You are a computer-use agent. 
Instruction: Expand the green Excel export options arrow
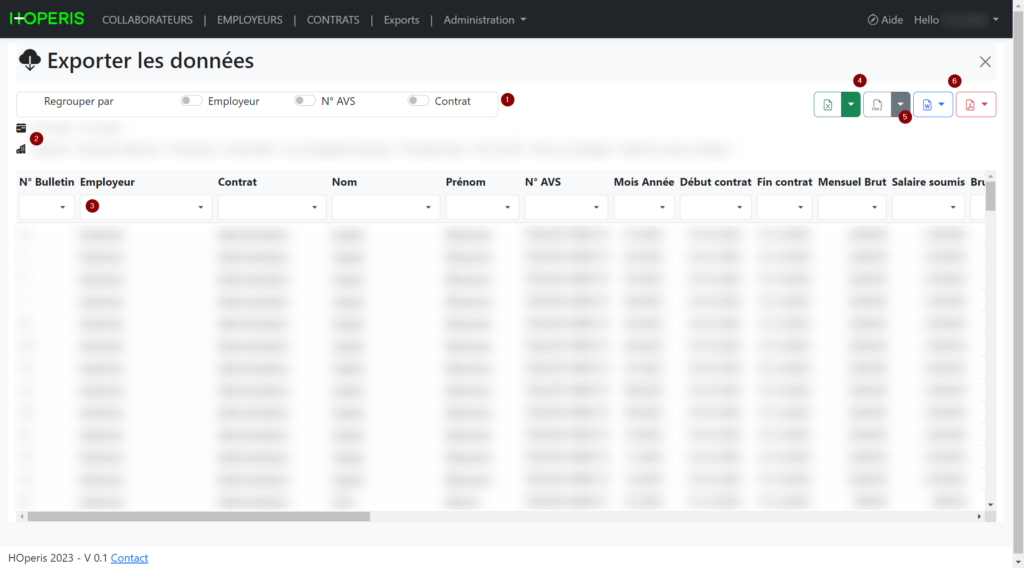click(851, 105)
